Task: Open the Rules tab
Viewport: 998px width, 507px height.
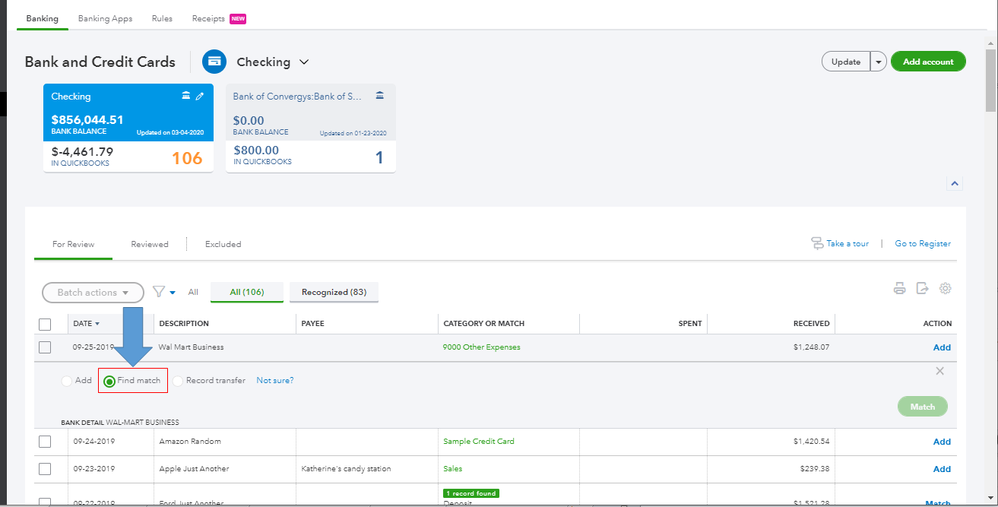Action: pos(162,19)
